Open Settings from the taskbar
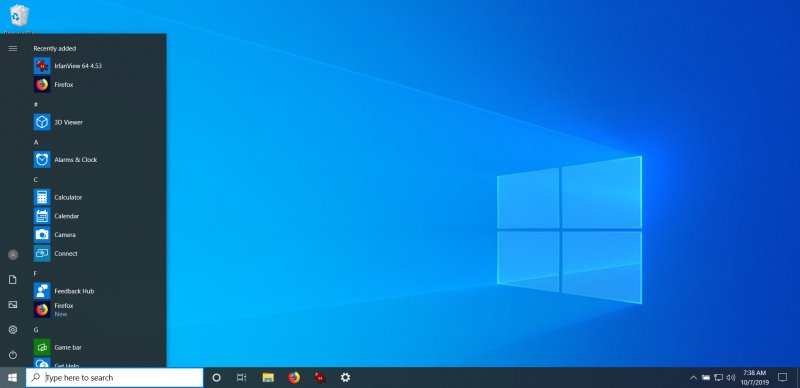 pos(345,378)
